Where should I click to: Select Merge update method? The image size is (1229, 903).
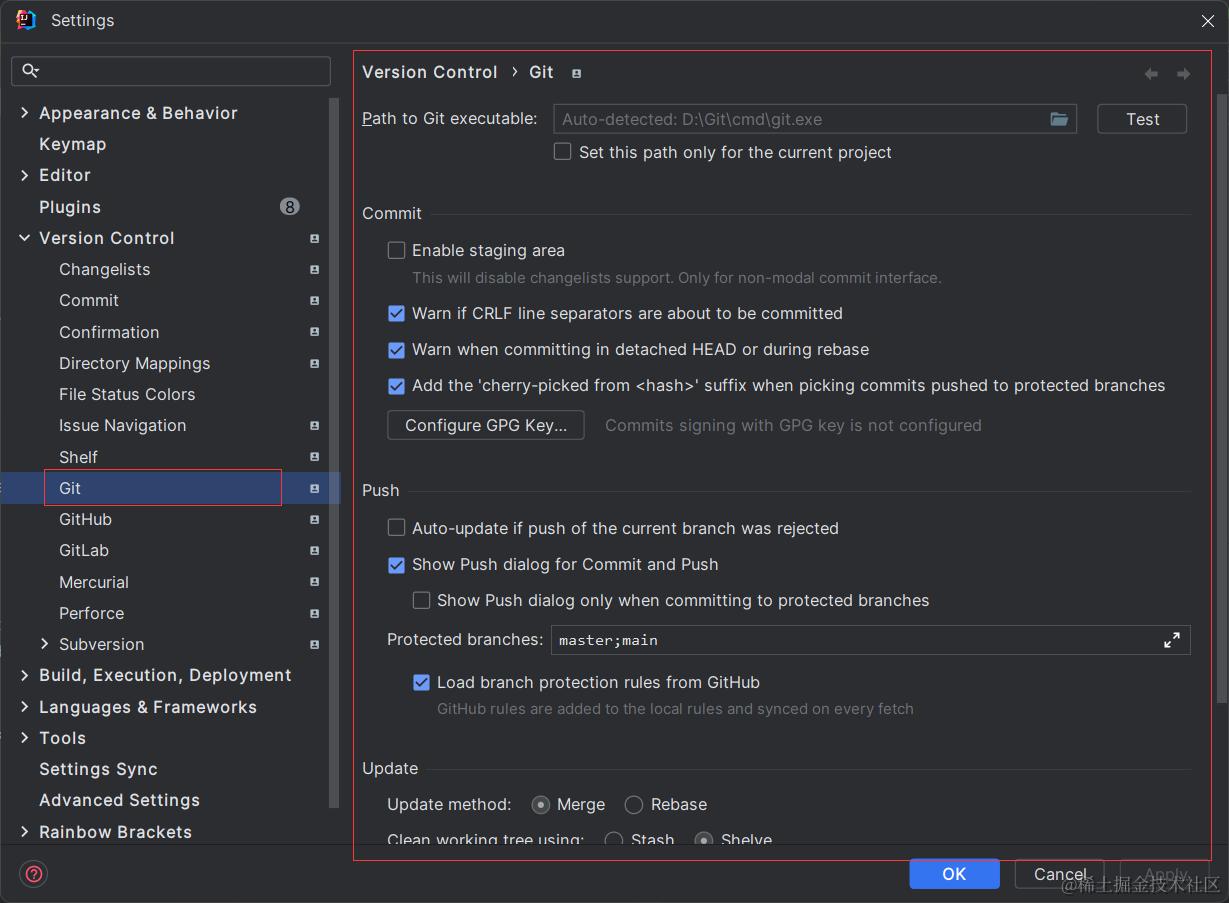point(541,804)
